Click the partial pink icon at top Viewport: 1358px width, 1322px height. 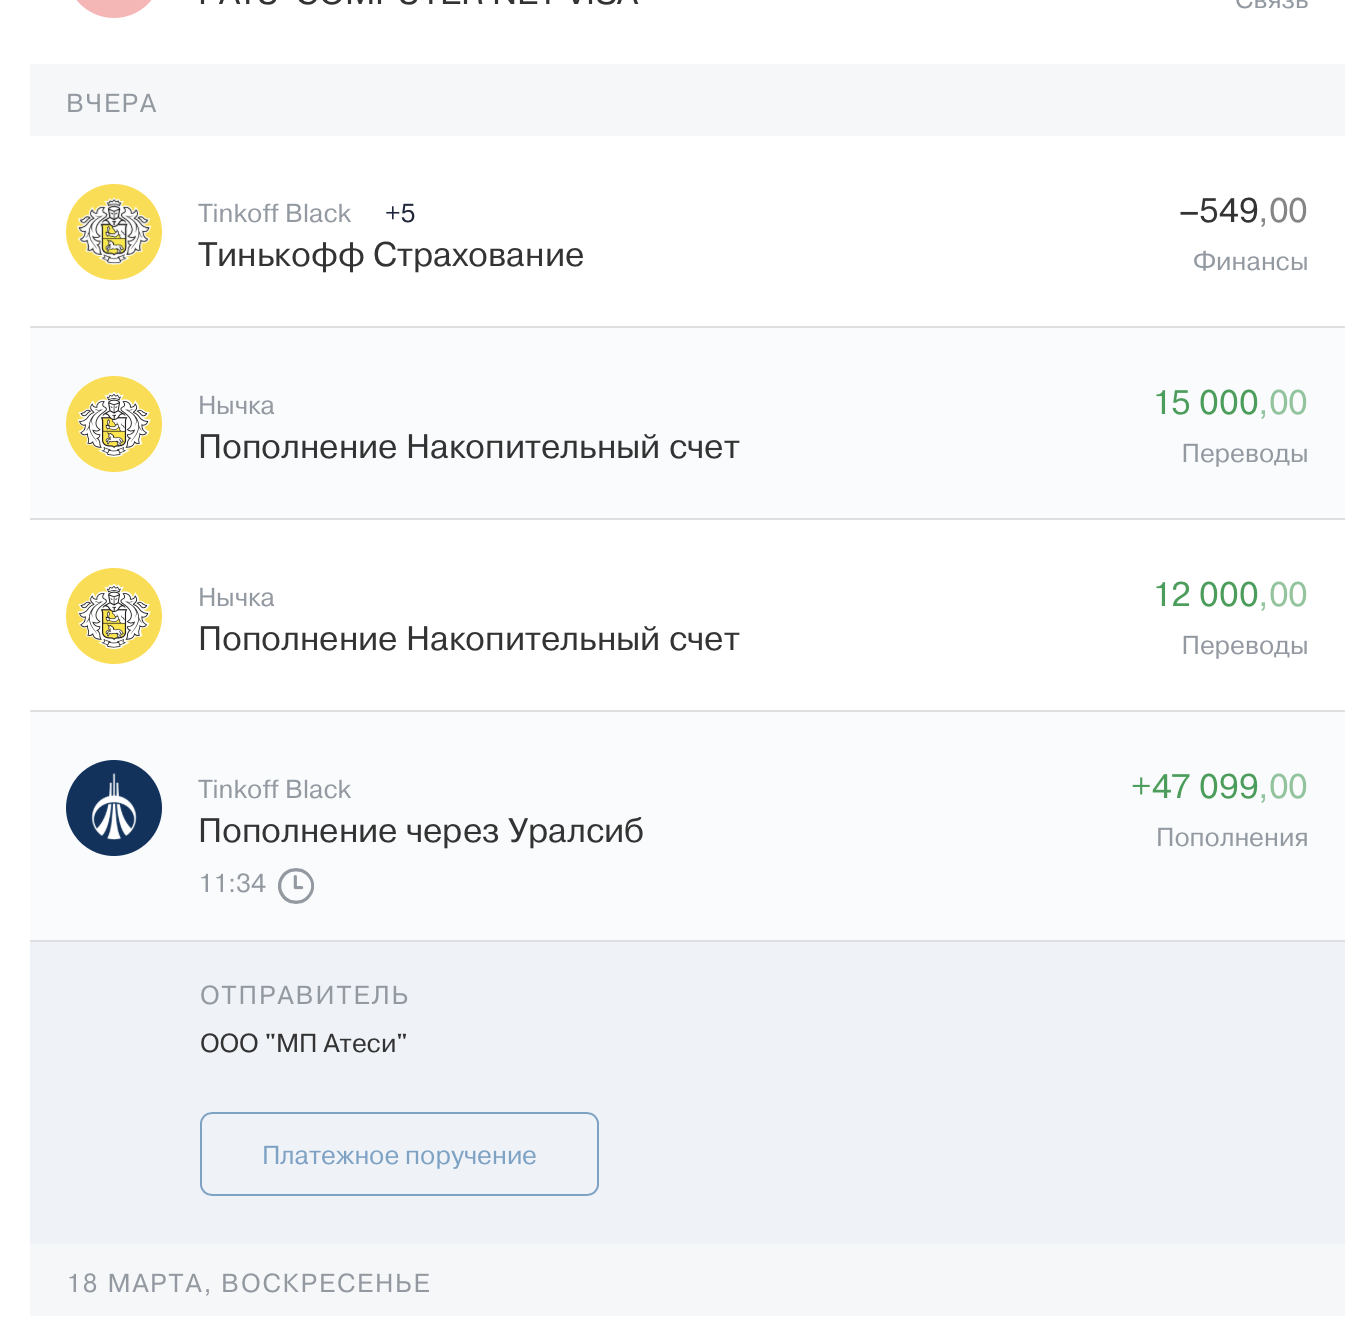point(114,6)
